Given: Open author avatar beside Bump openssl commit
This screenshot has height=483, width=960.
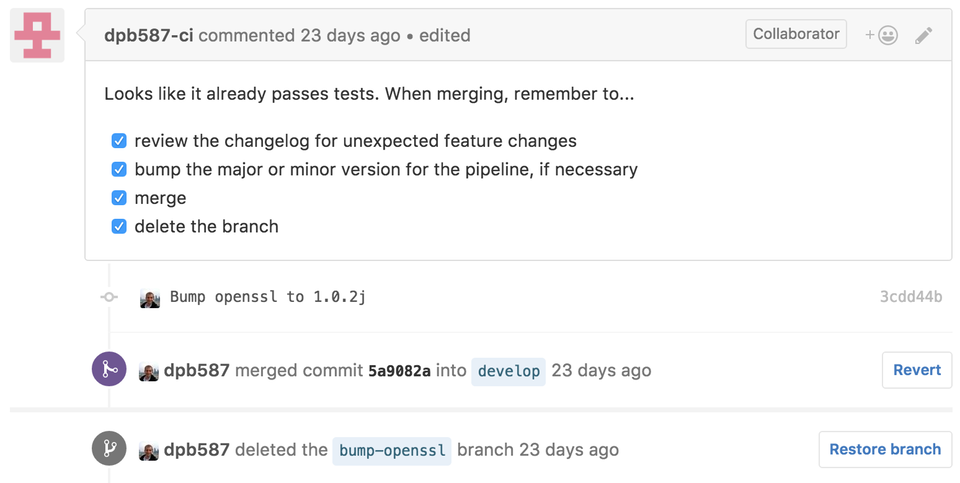Looking at the screenshot, I should (149, 298).
